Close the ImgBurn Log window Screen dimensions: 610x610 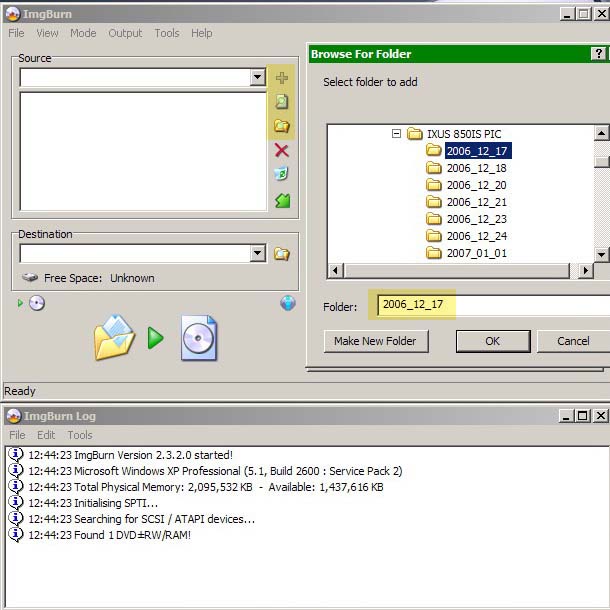(x=601, y=416)
